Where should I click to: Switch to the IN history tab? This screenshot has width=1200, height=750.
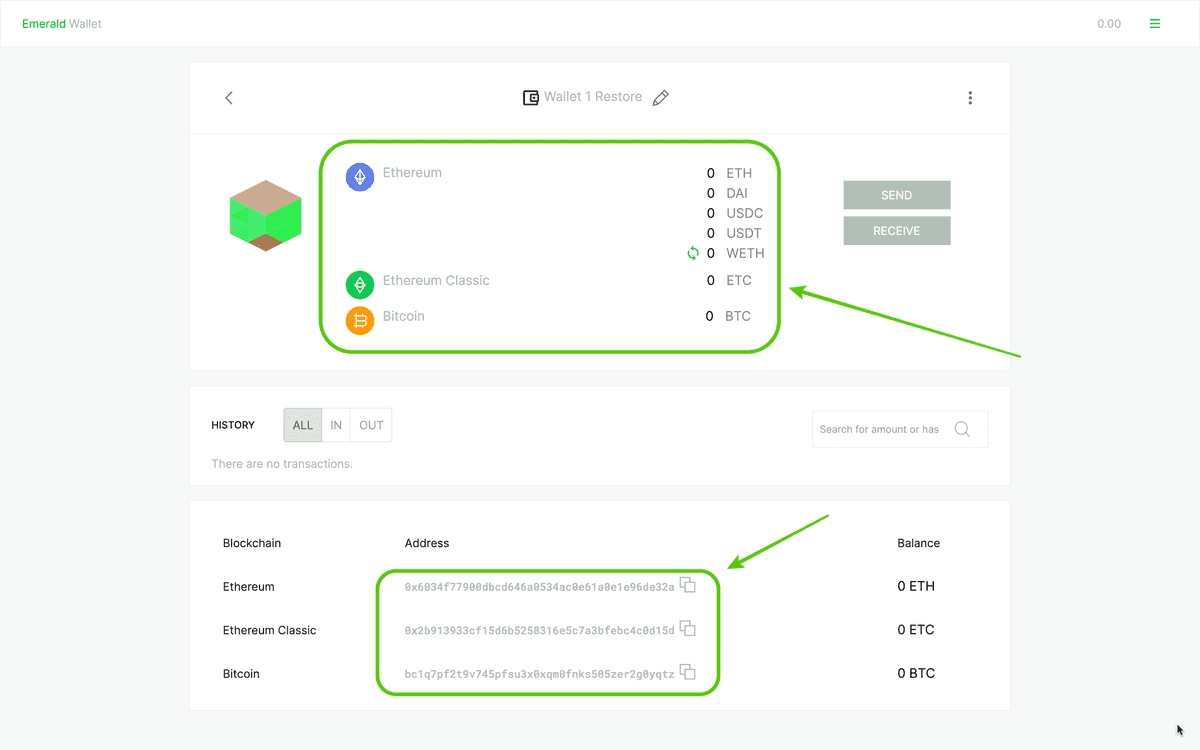[x=336, y=424]
